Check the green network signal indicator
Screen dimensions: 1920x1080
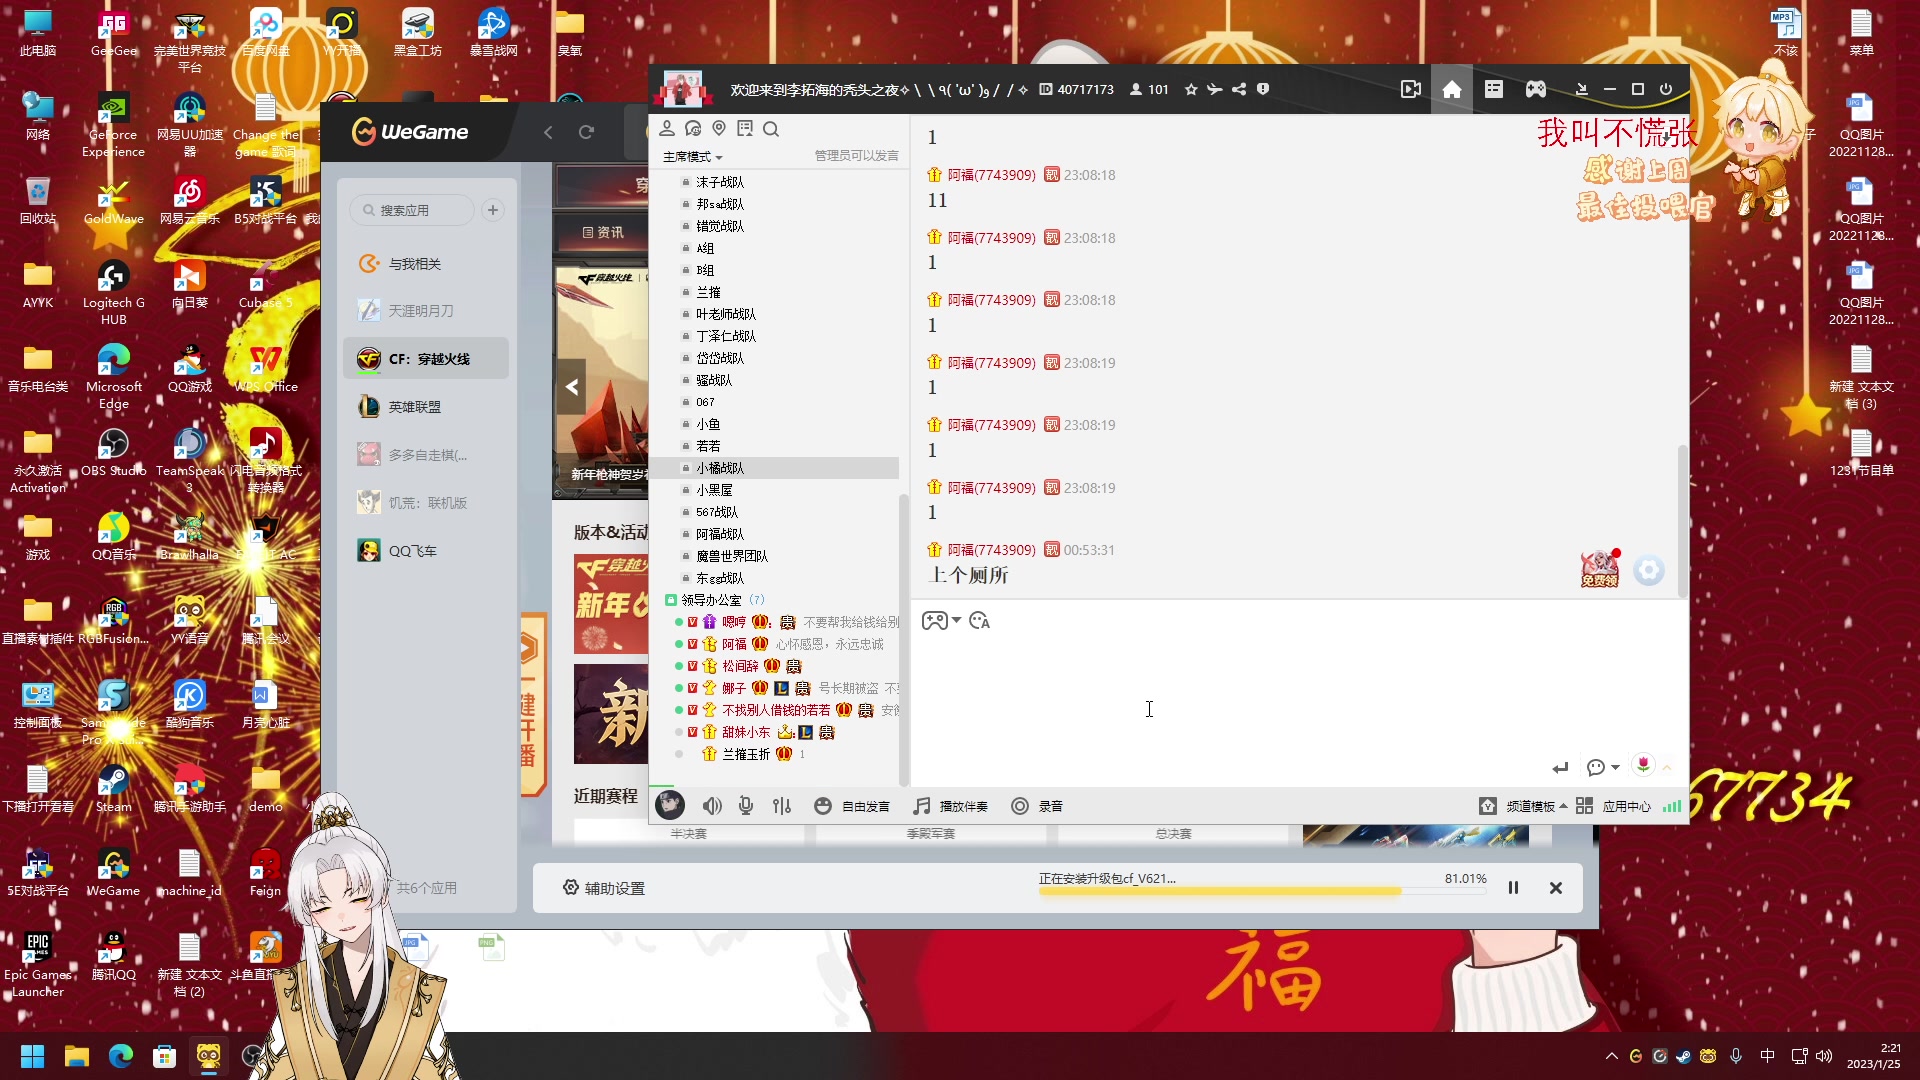[1672, 806]
